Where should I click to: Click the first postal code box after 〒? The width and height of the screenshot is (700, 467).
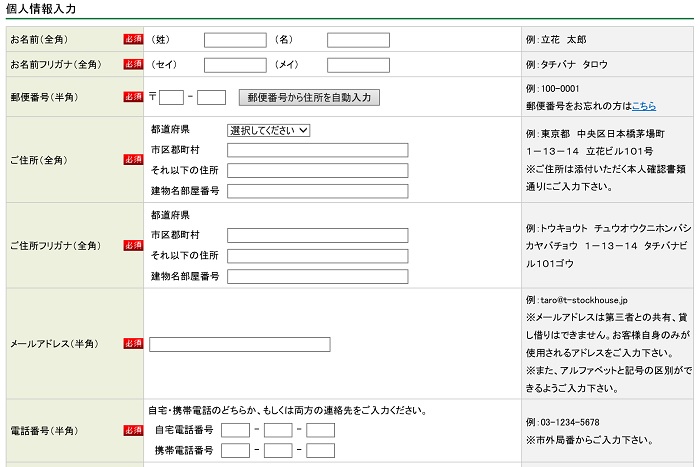point(171,97)
